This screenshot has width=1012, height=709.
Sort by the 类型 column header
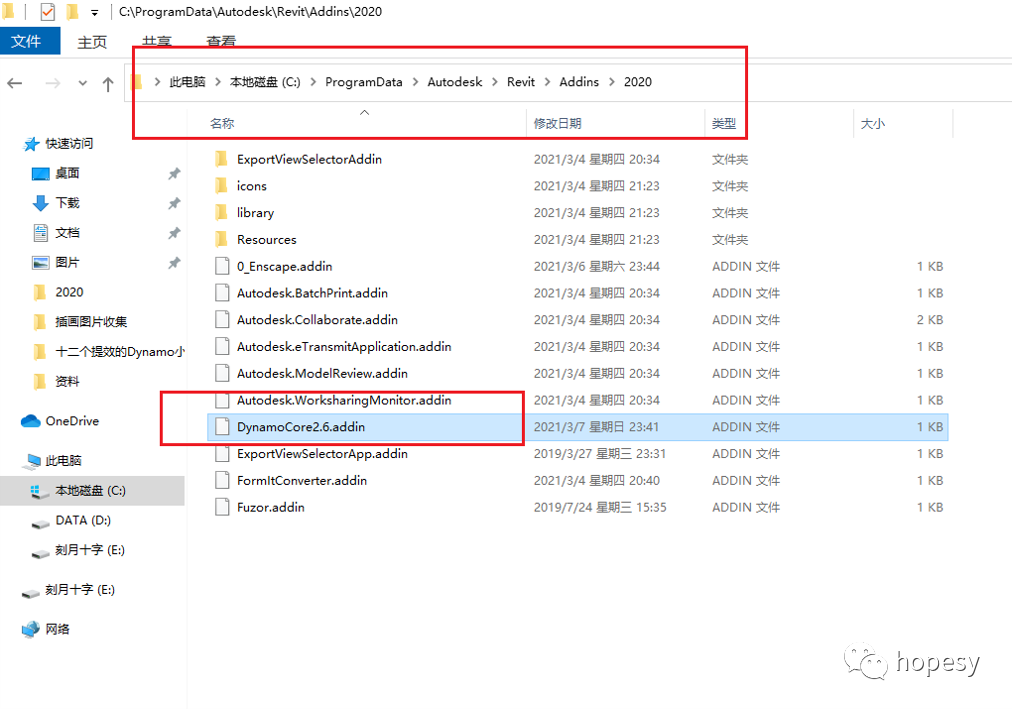point(724,123)
